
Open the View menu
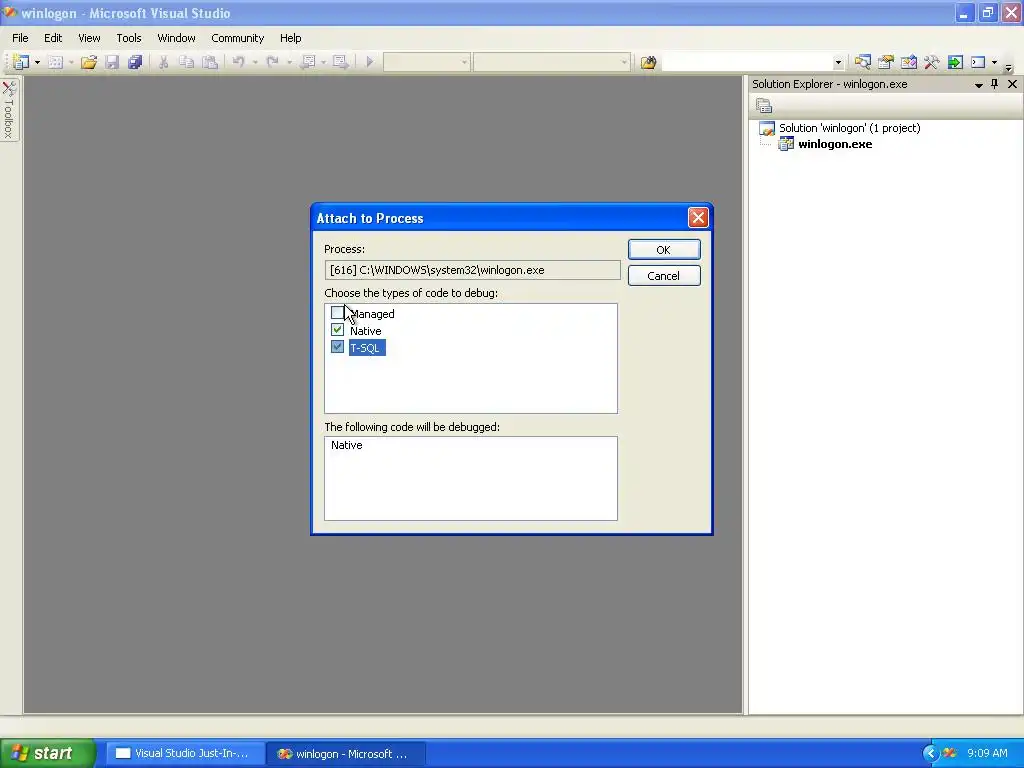89,38
